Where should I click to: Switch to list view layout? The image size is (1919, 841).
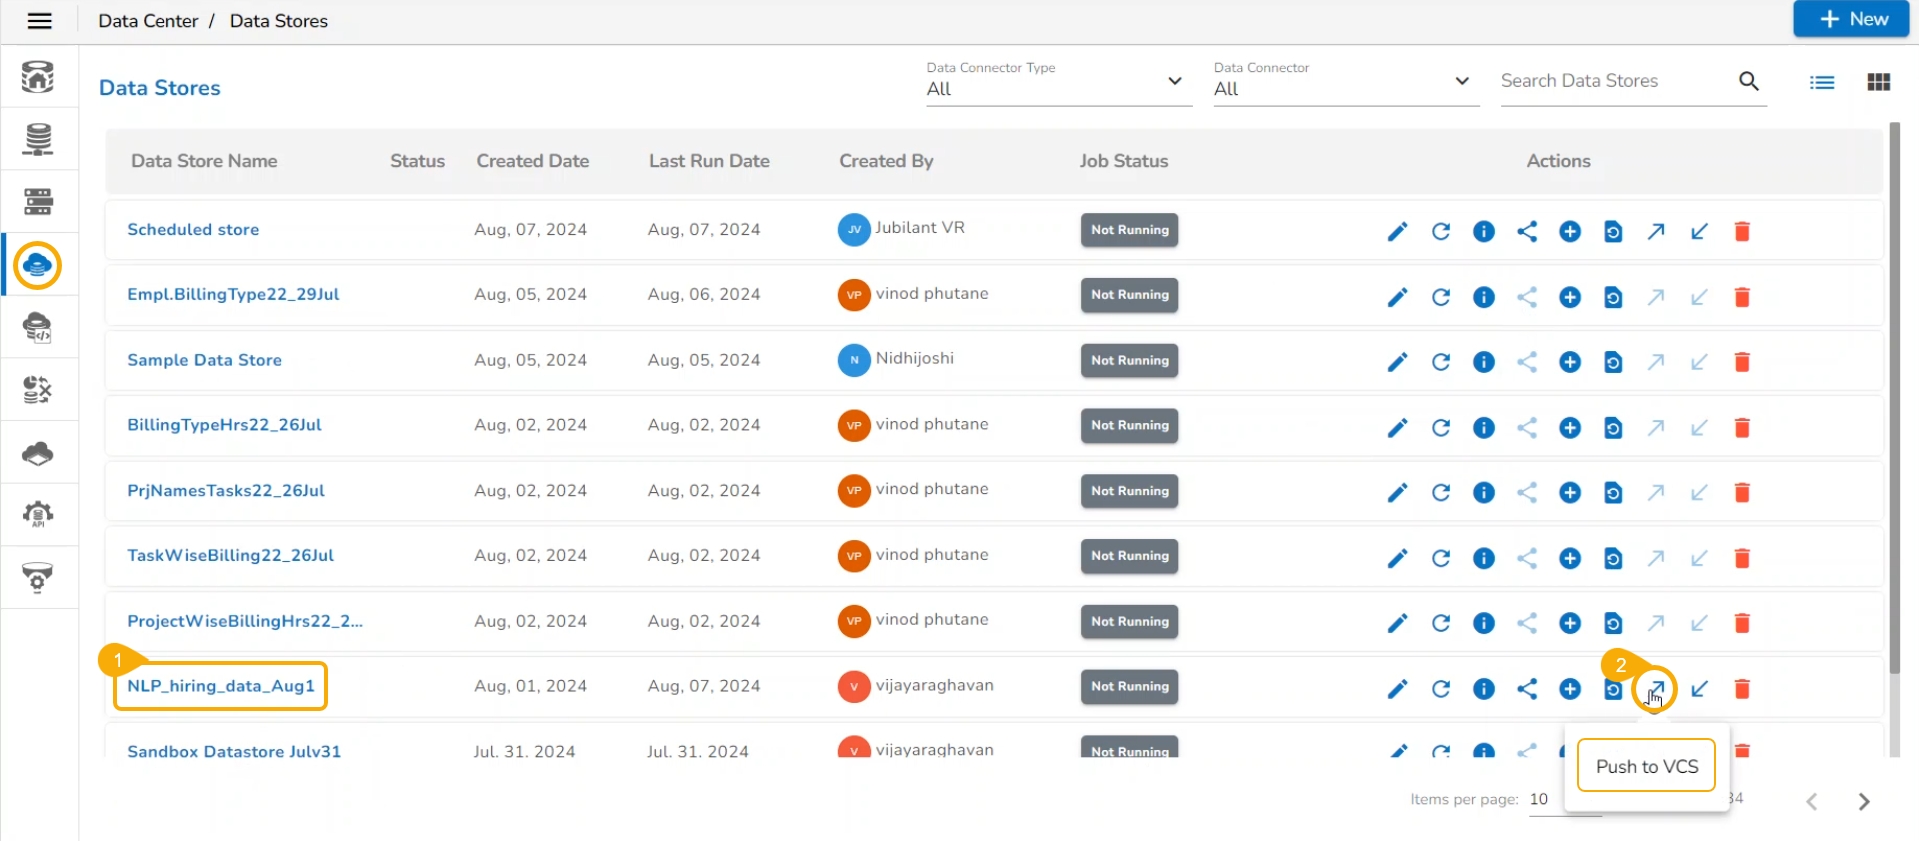(1822, 82)
